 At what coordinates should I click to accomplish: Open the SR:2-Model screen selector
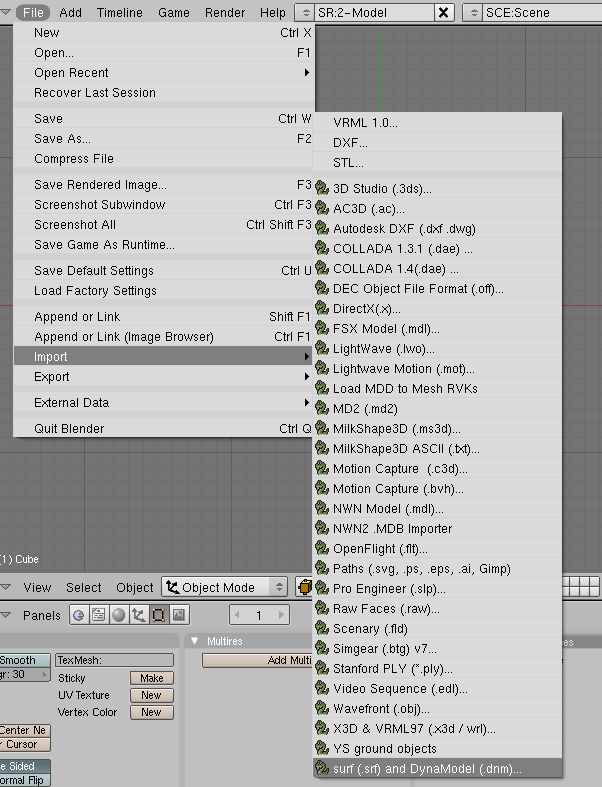click(x=304, y=13)
